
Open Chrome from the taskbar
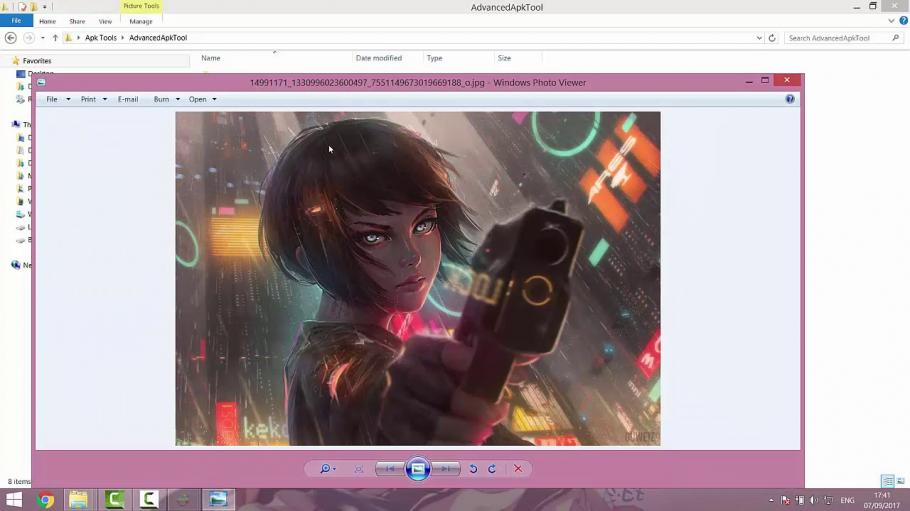45,499
